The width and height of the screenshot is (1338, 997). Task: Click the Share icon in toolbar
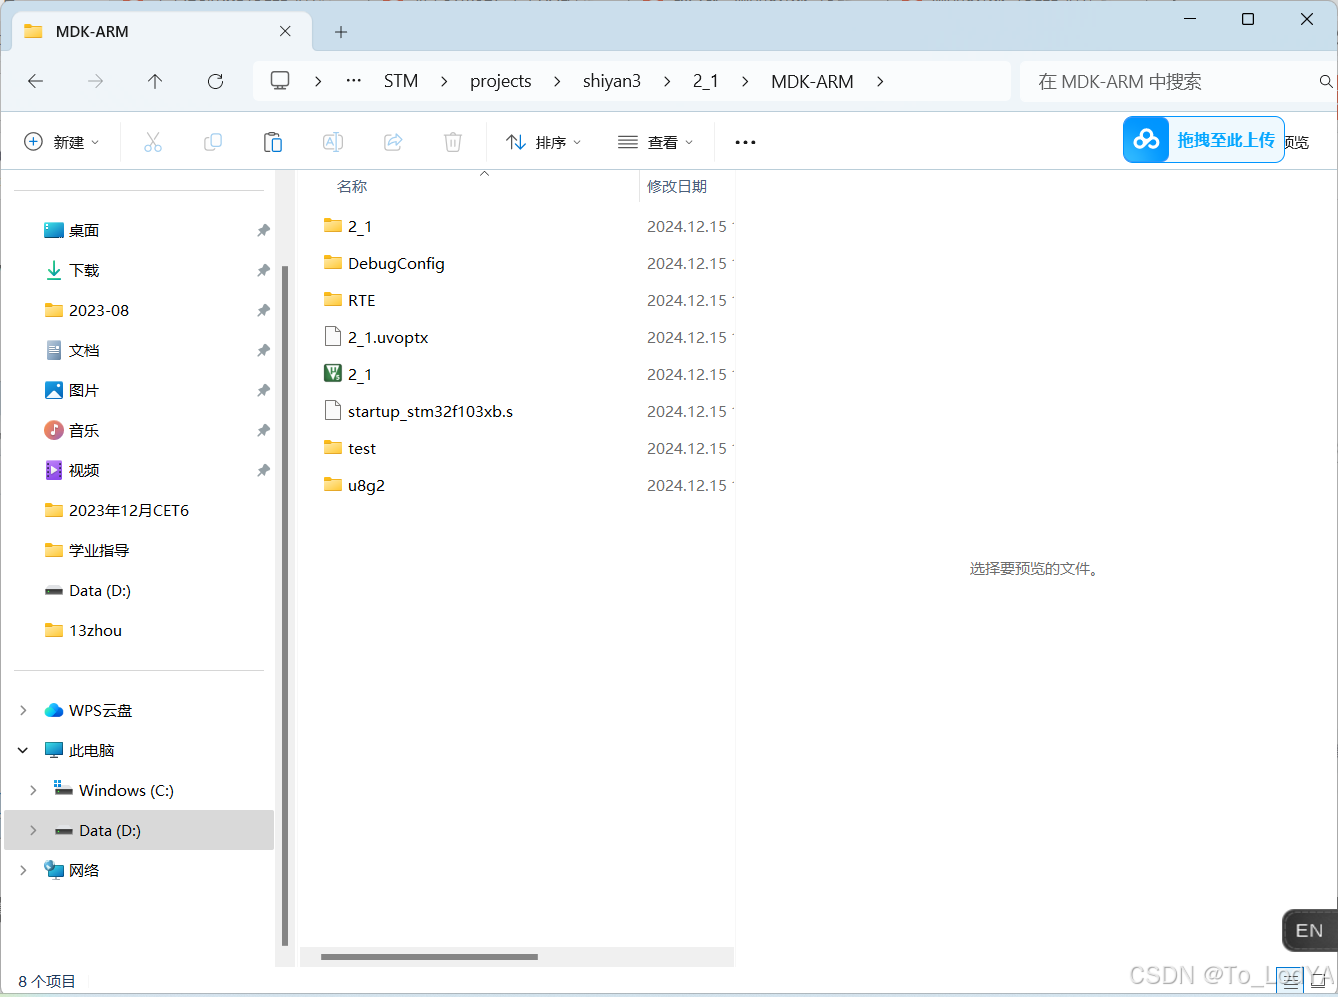393,142
